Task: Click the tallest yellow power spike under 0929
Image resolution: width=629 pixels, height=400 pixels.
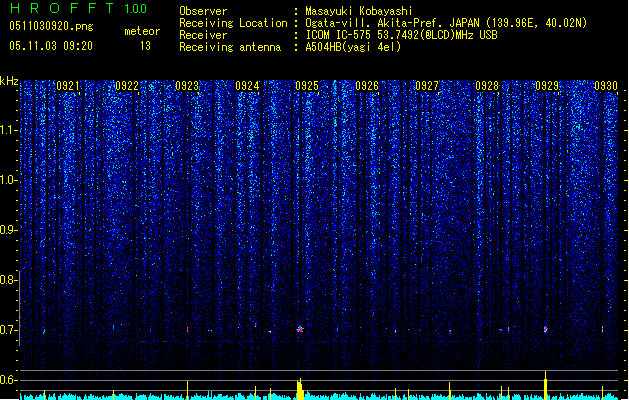Action: [546, 385]
